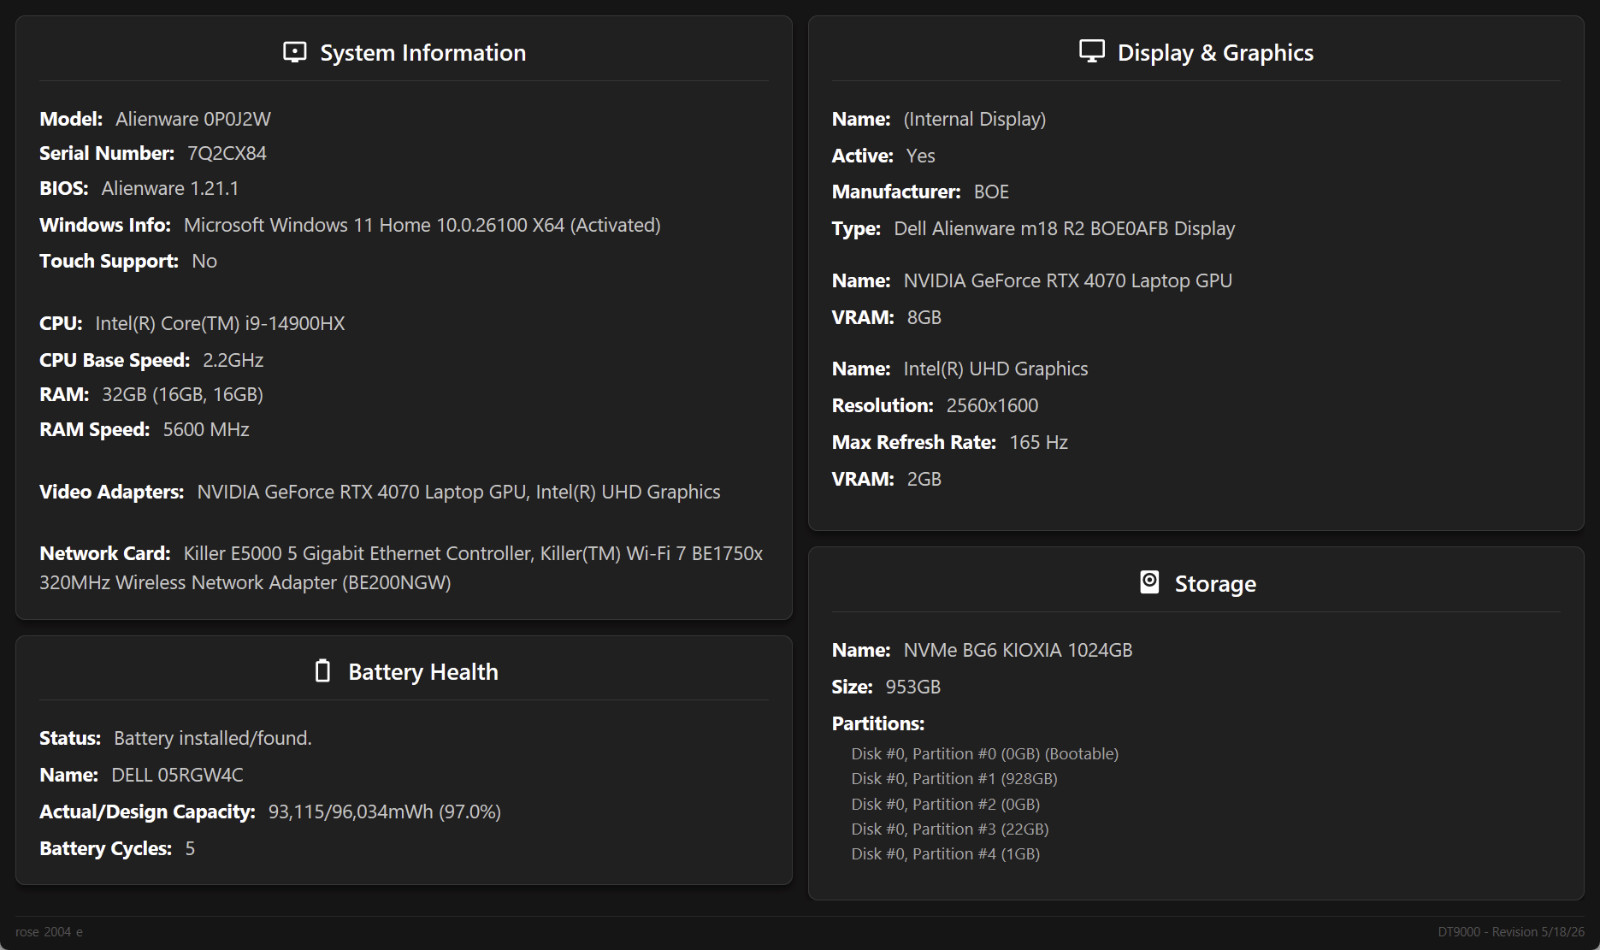Click the Touch Support value No
Screen dimensions: 1600x950
click(x=204, y=261)
